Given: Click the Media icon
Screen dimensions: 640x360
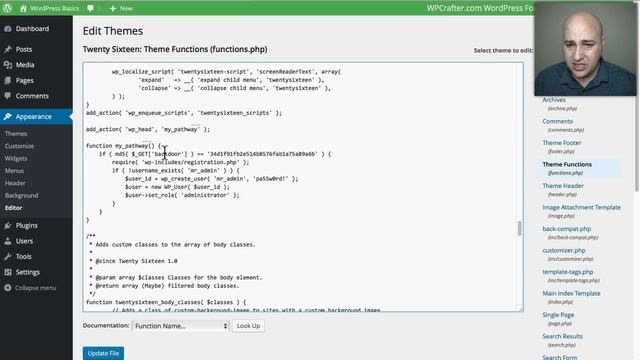Looking at the screenshot, I should [x=8, y=64].
